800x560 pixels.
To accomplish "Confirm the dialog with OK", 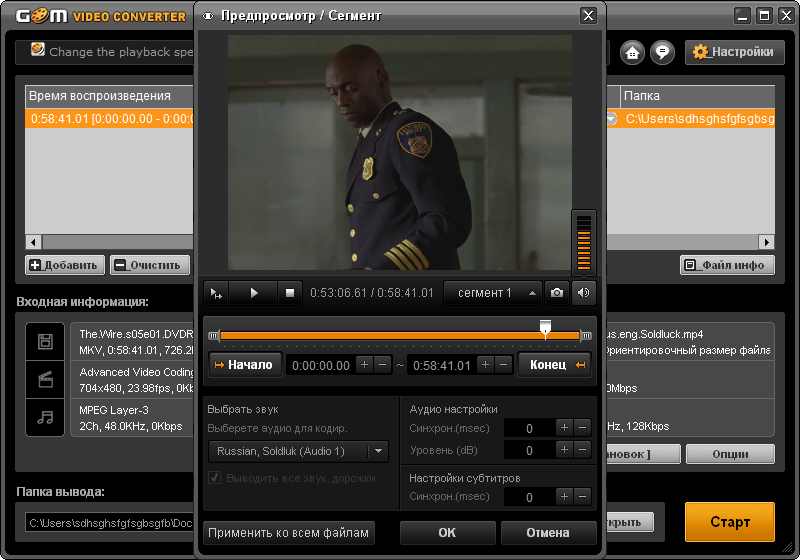I will 447,533.
